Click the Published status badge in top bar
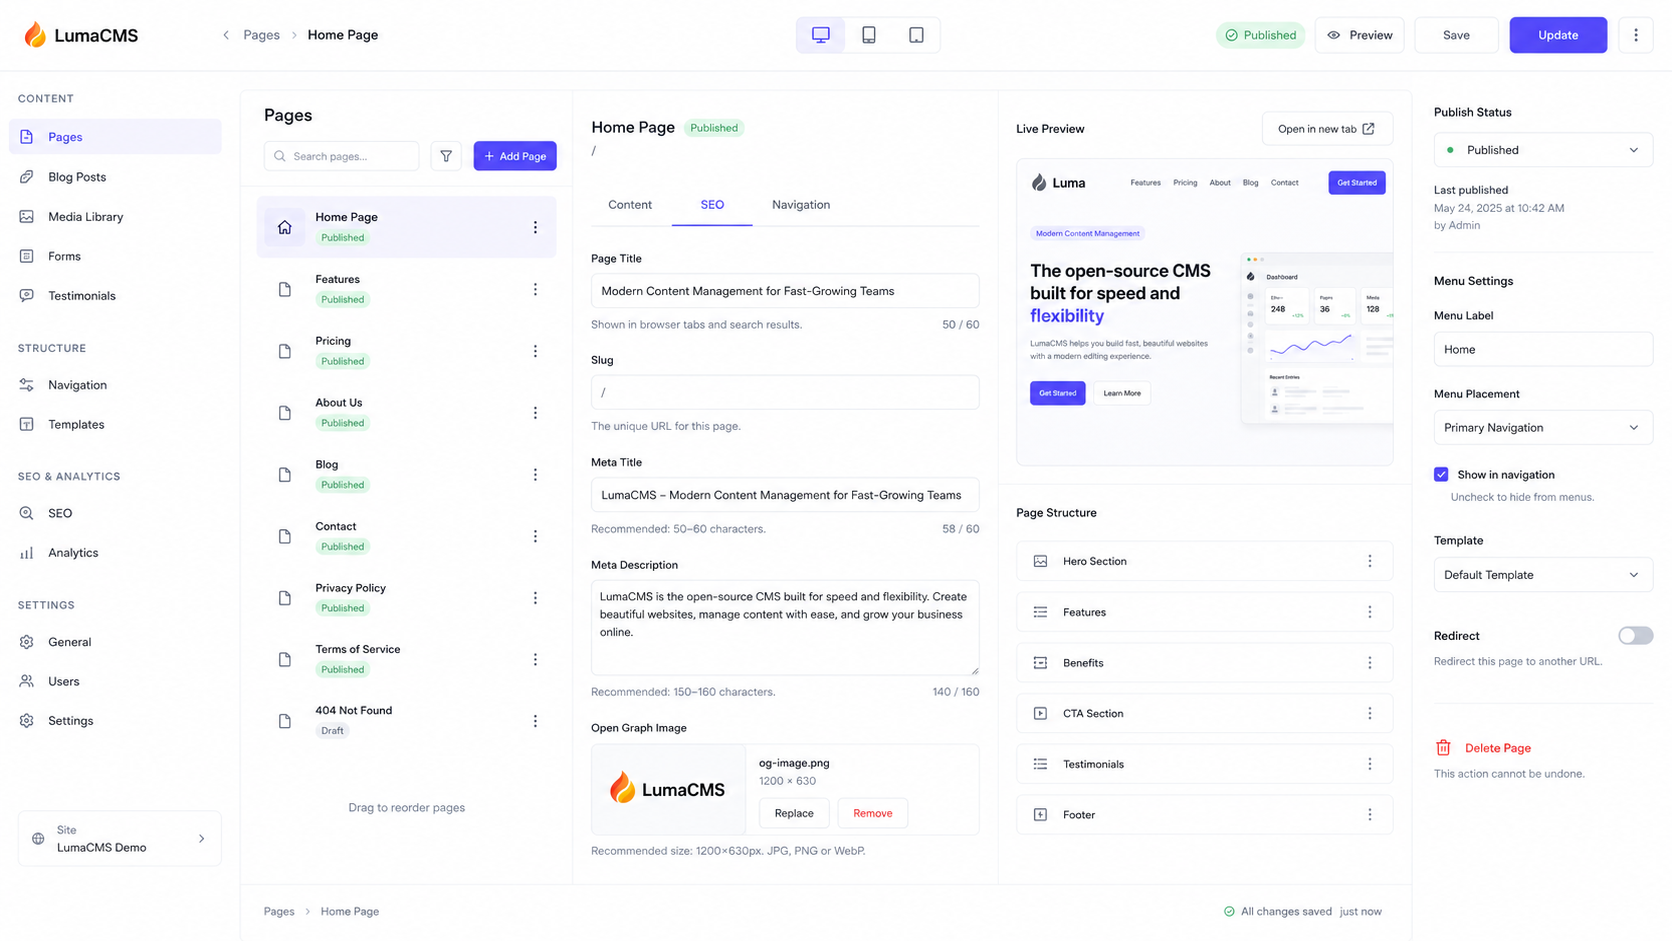1672x941 pixels. 1261,35
